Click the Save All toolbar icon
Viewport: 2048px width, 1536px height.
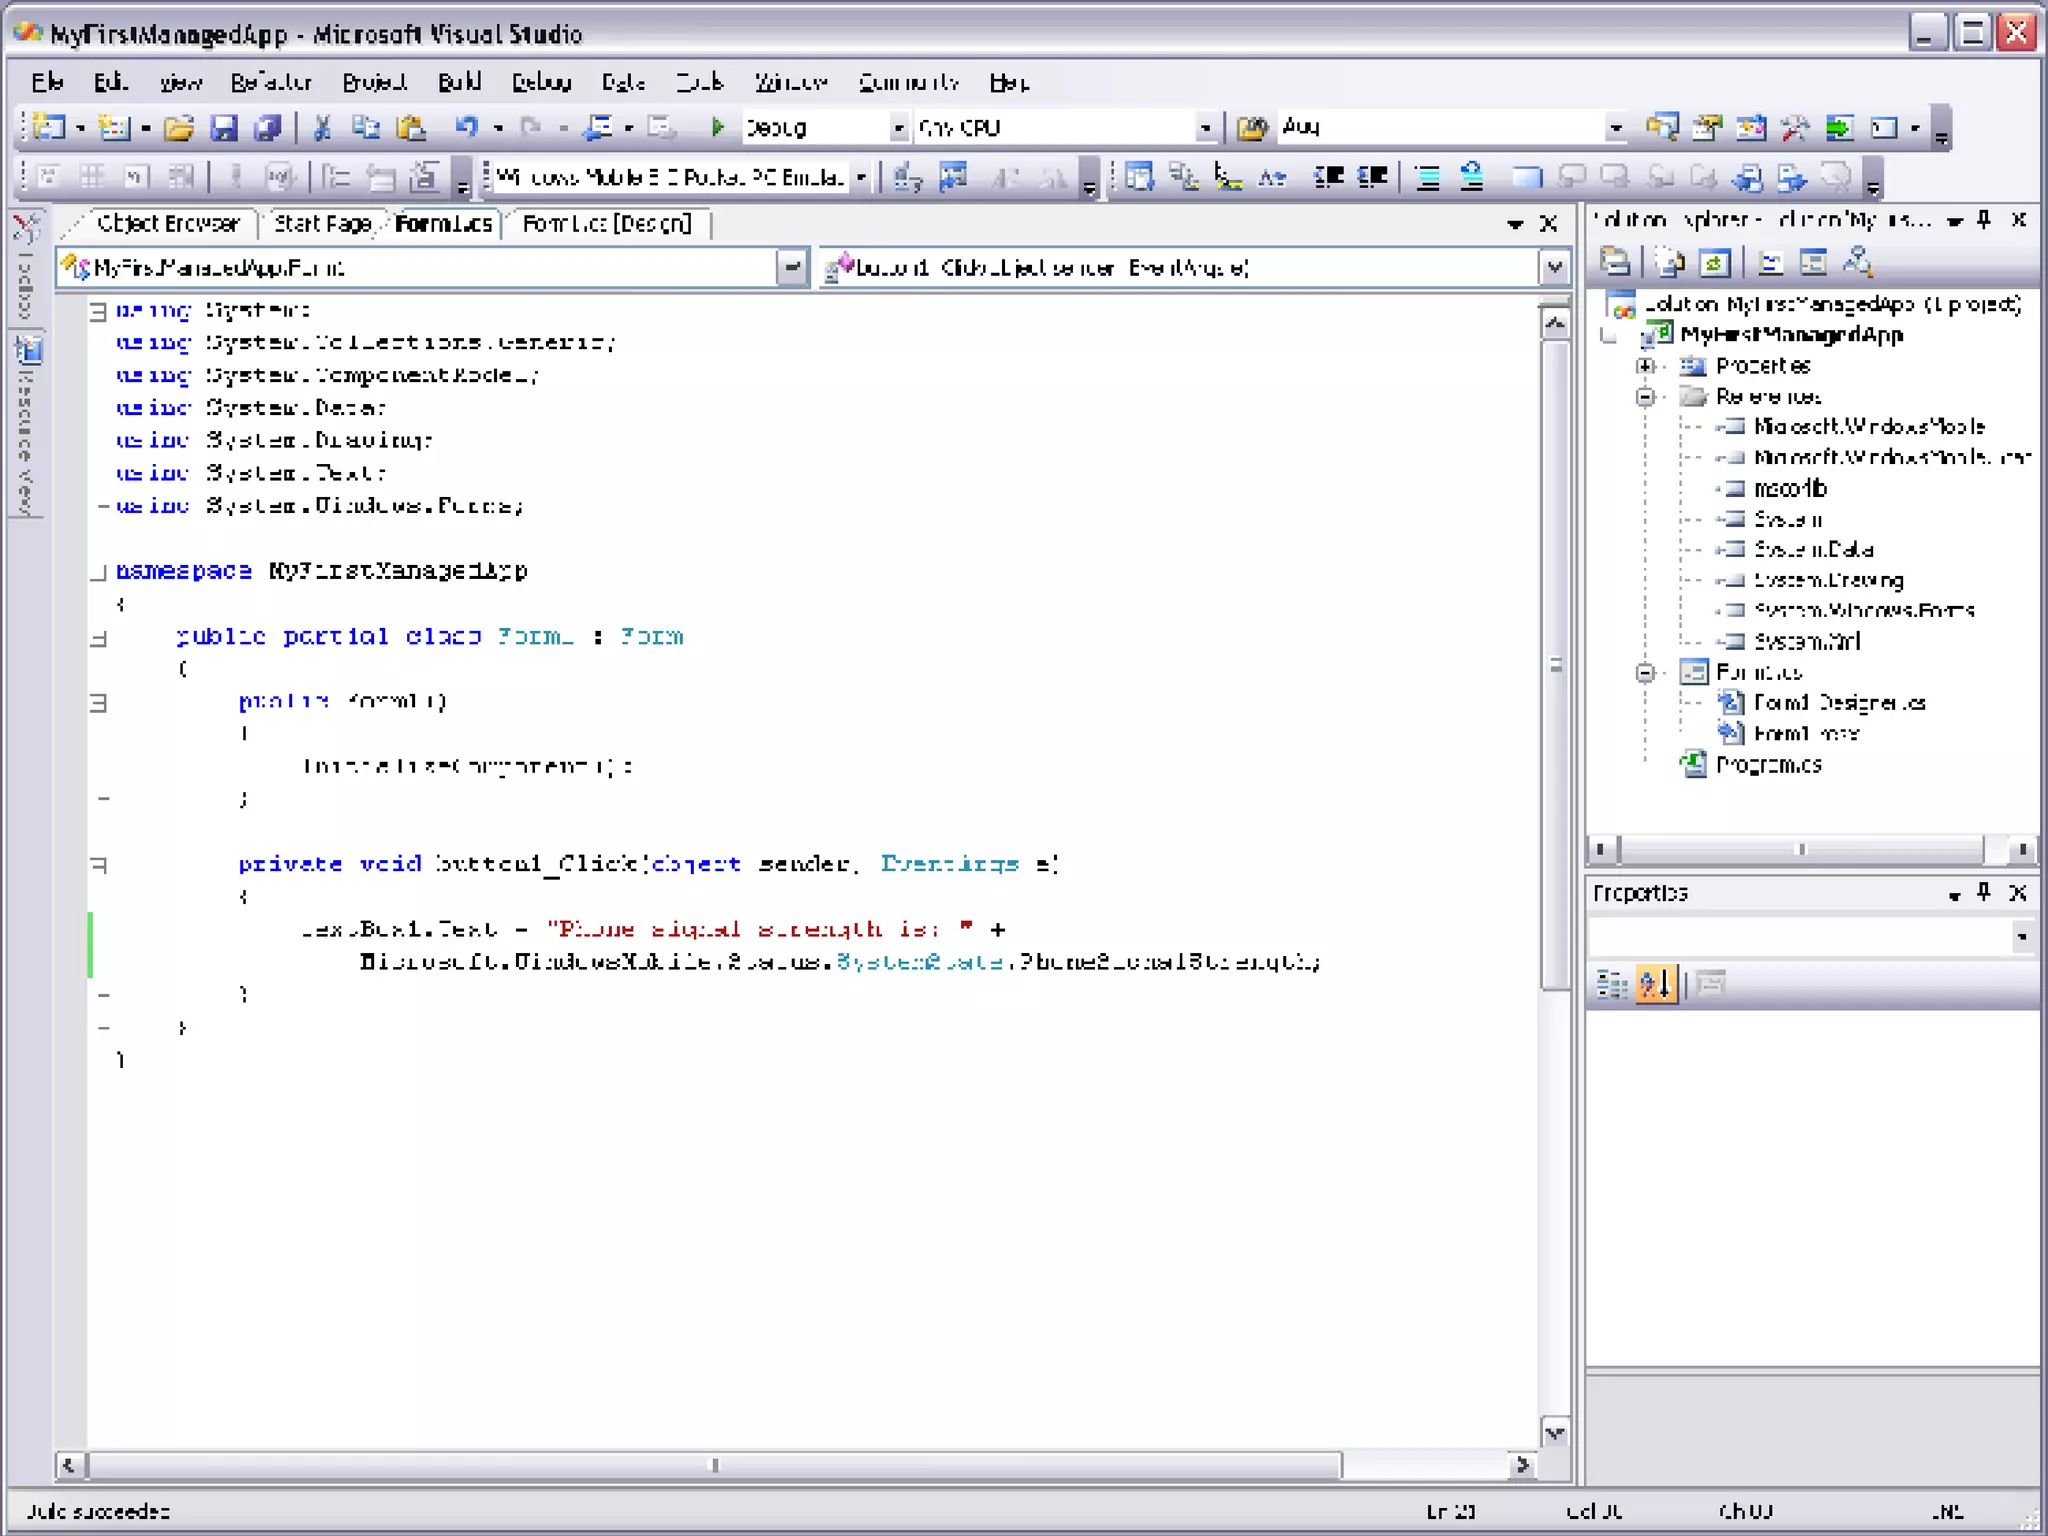tap(267, 127)
